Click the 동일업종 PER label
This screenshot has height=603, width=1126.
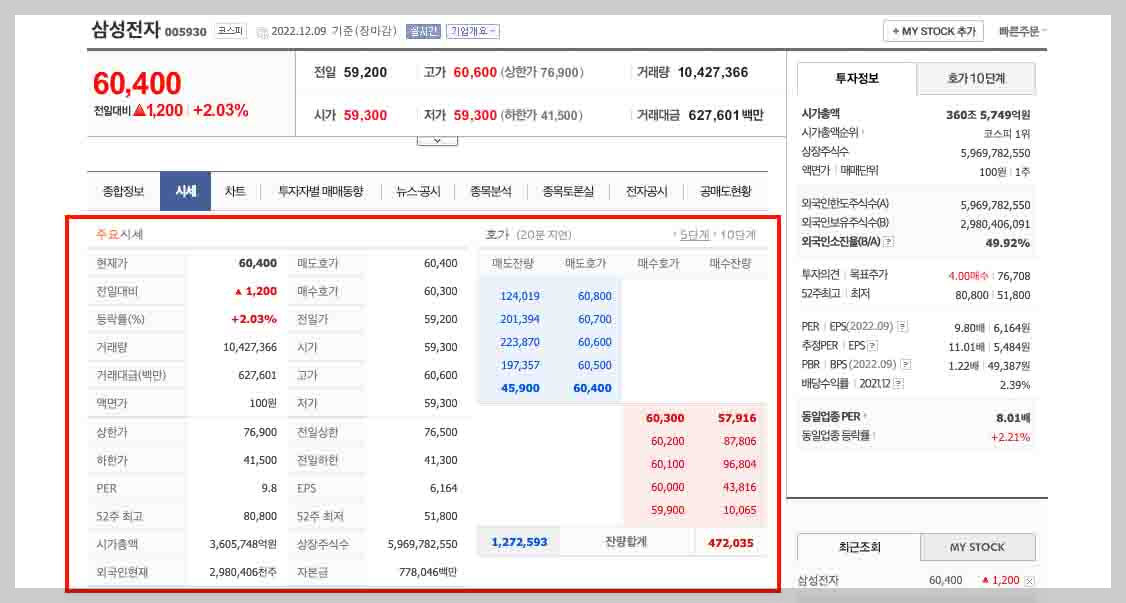(830, 416)
